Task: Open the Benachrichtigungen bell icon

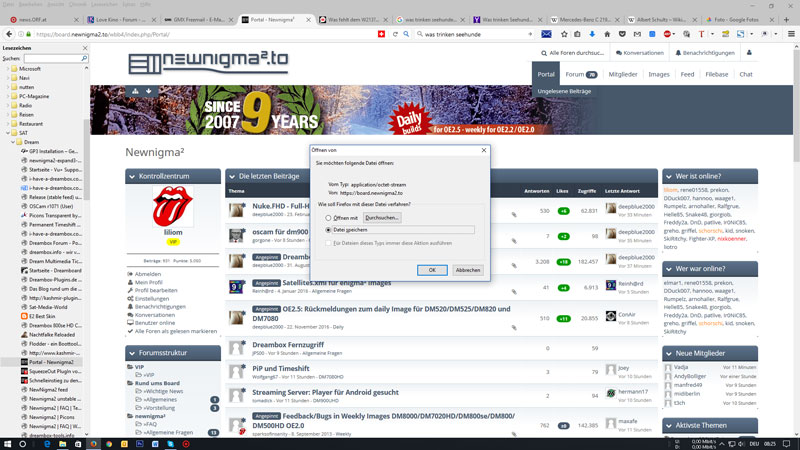Action: tap(675, 52)
